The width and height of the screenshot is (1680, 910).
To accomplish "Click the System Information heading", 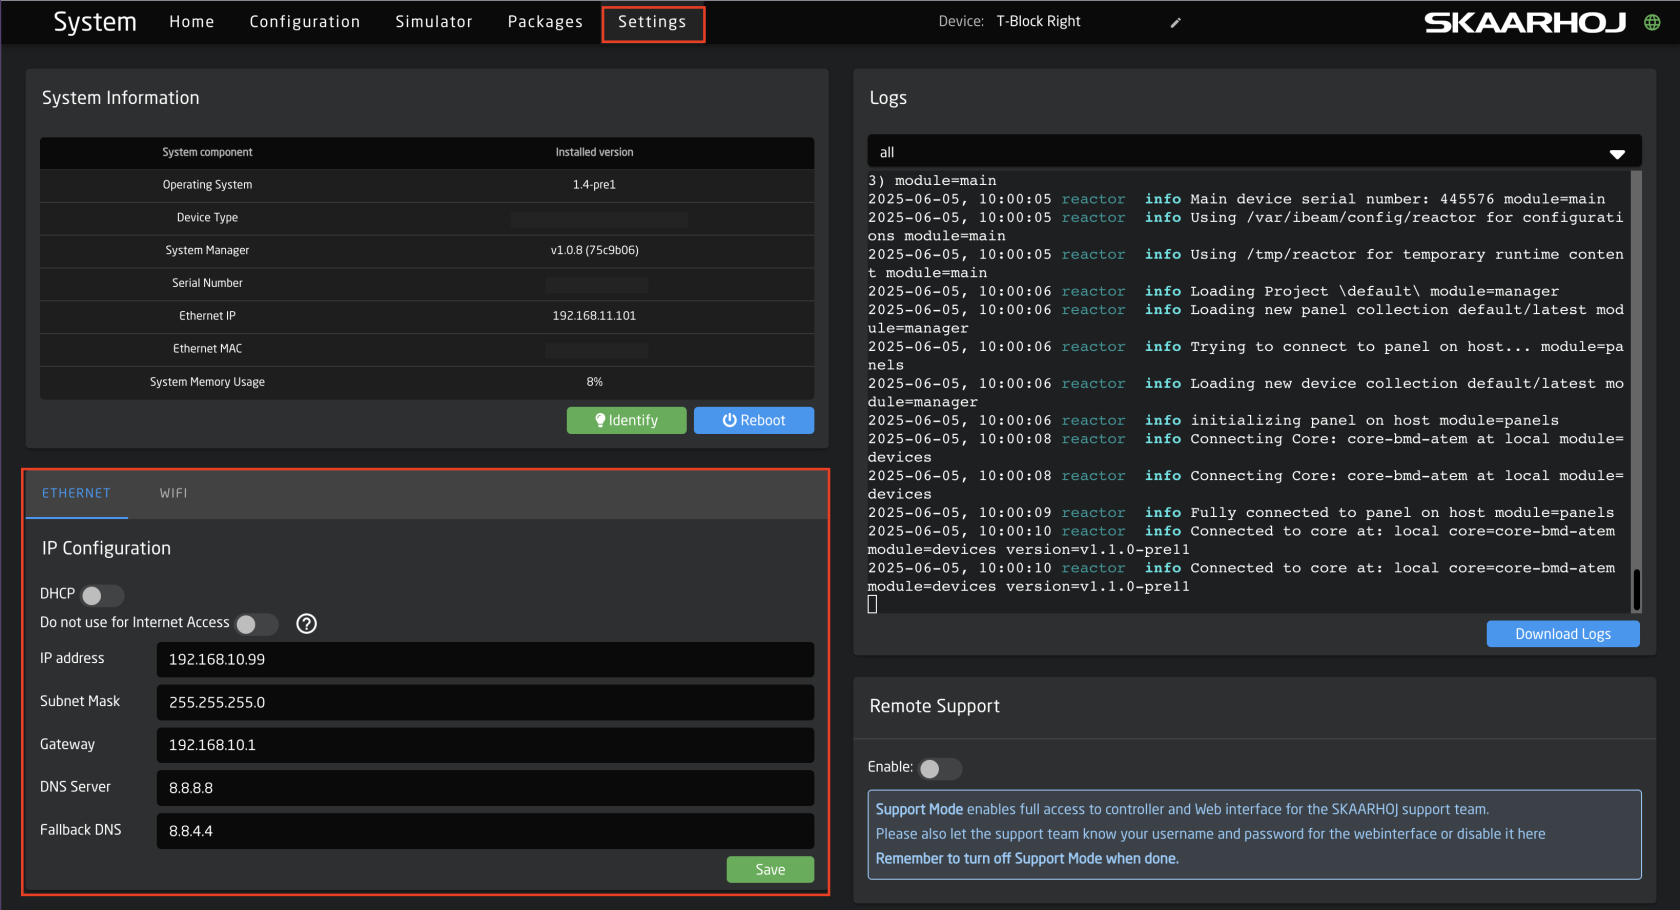I will coord(121,98).
